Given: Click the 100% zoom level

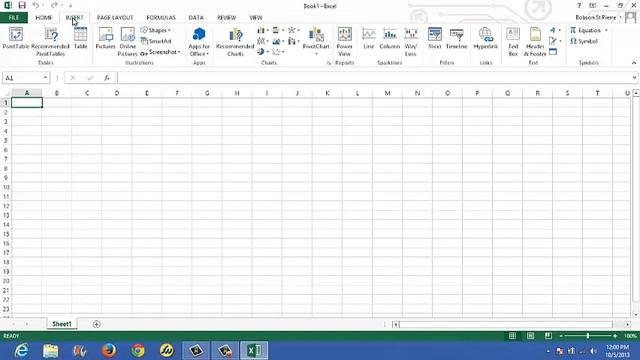Looking at the screenshot, I should 630,336.
